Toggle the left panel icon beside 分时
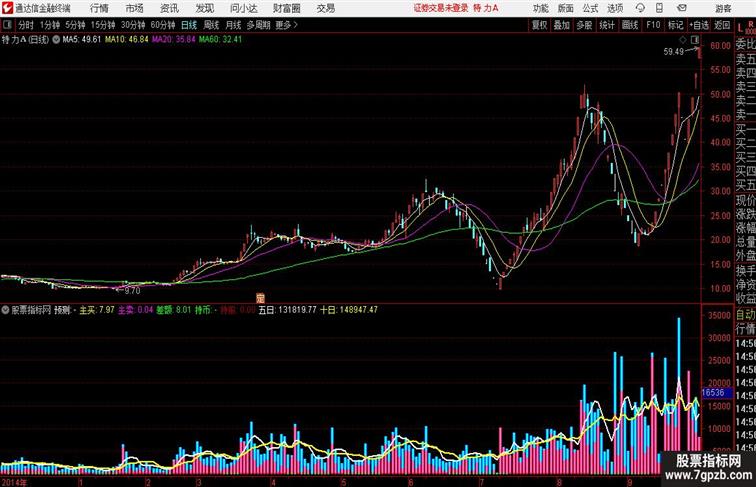756x487 pixels. pyautogui.click(x=7, y=25)
